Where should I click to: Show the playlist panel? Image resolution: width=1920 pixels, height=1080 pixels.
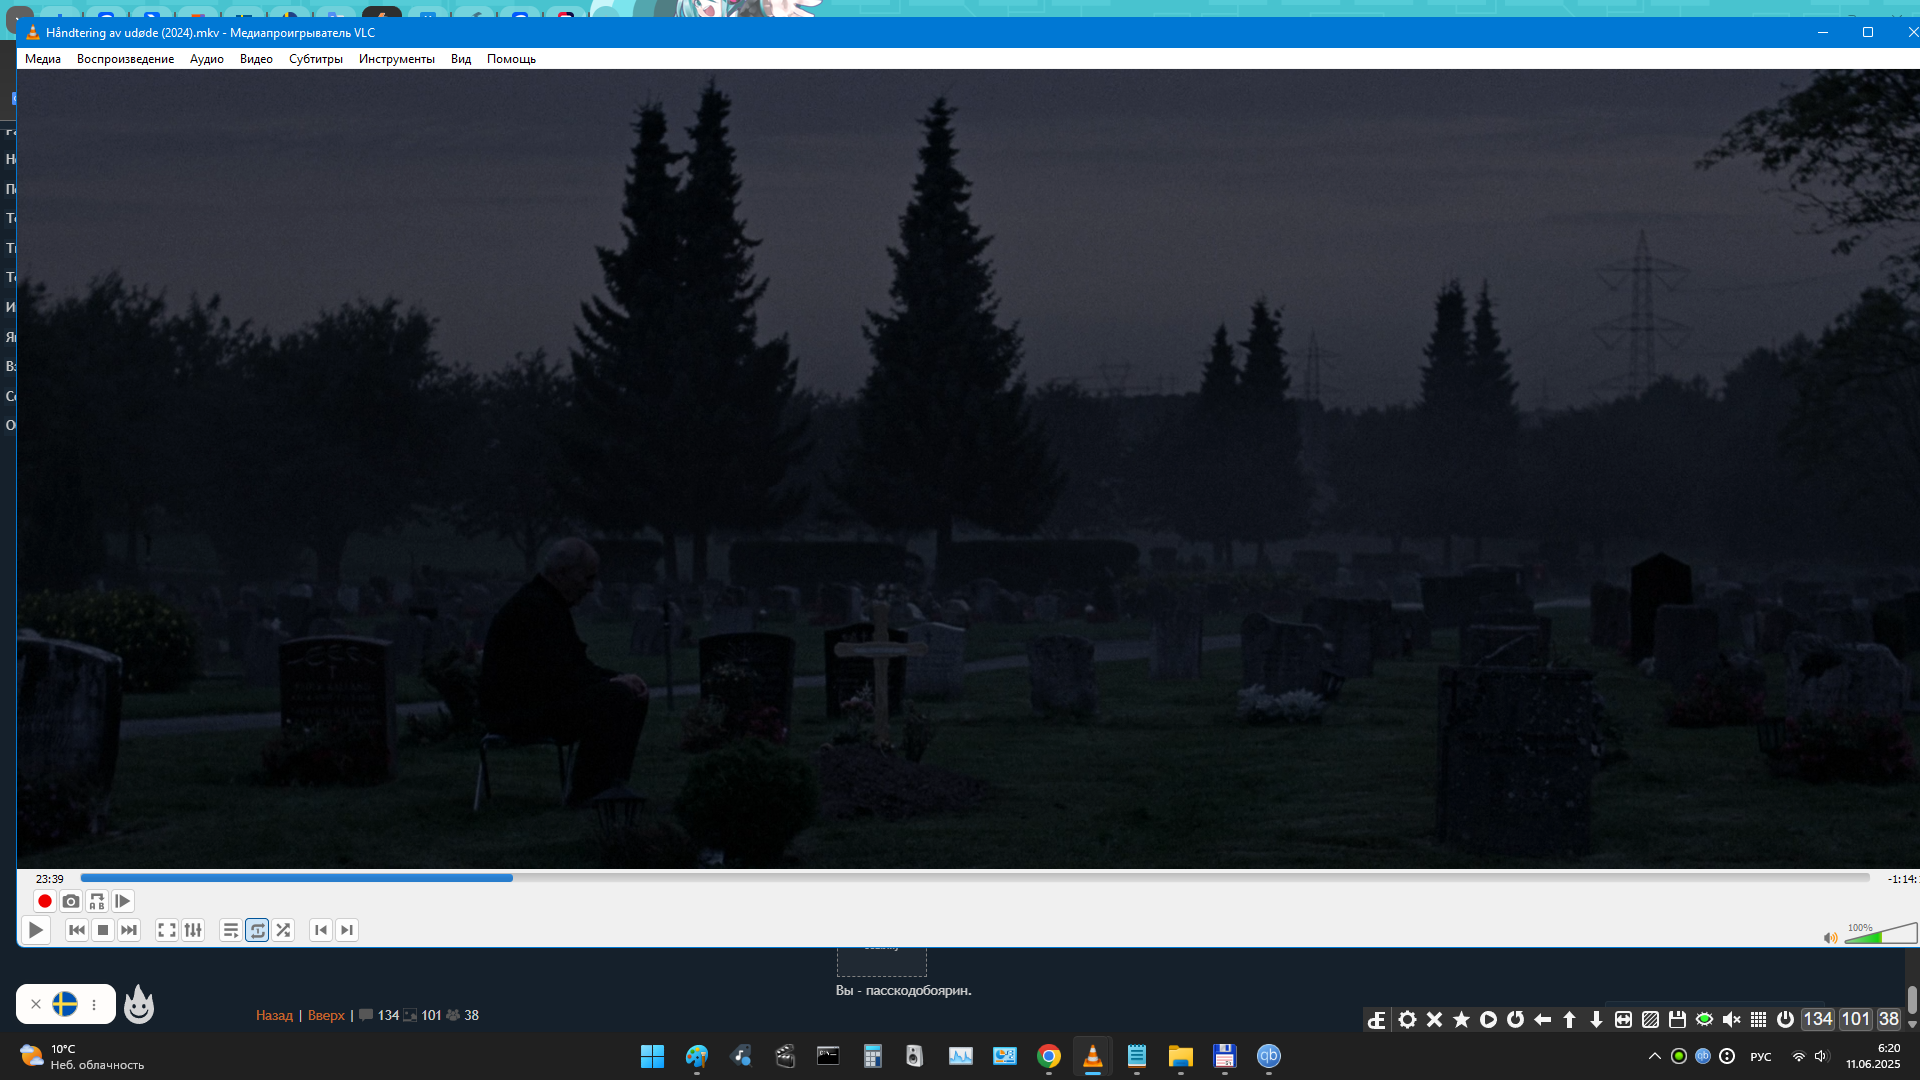[x=230, y=930]
